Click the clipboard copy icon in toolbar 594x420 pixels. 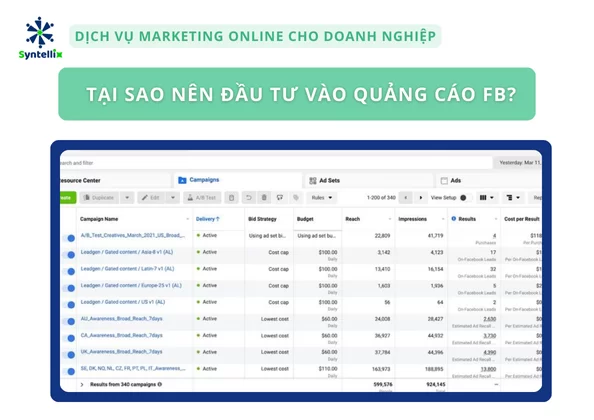(x=231, y=198)
